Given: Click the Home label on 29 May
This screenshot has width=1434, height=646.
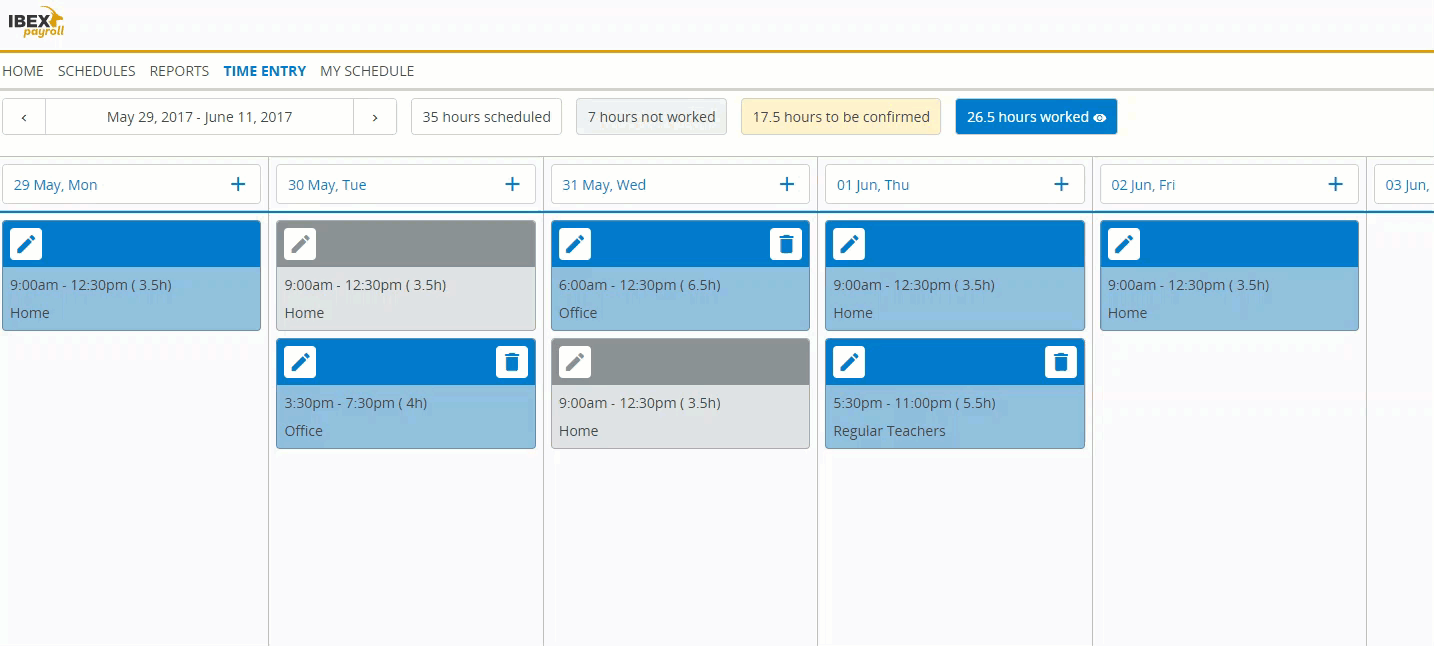Looking at the screenshot, I should point(30,313).
